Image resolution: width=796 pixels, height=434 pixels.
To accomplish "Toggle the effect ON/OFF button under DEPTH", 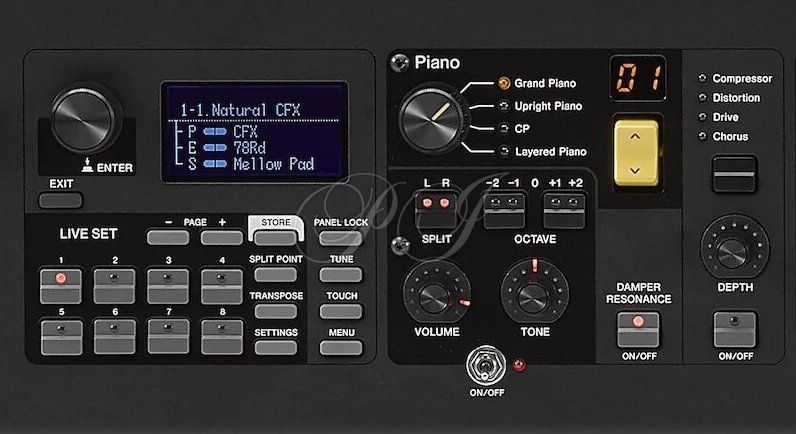I will (735, 330).
